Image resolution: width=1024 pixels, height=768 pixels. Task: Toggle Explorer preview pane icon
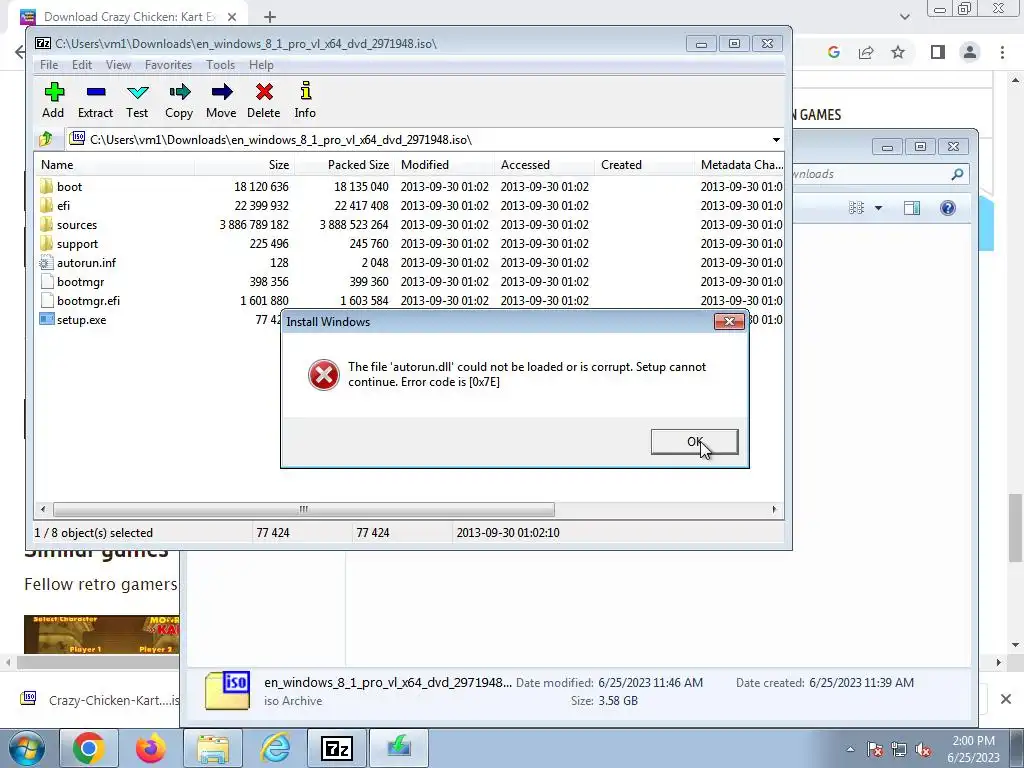[912, 208]
